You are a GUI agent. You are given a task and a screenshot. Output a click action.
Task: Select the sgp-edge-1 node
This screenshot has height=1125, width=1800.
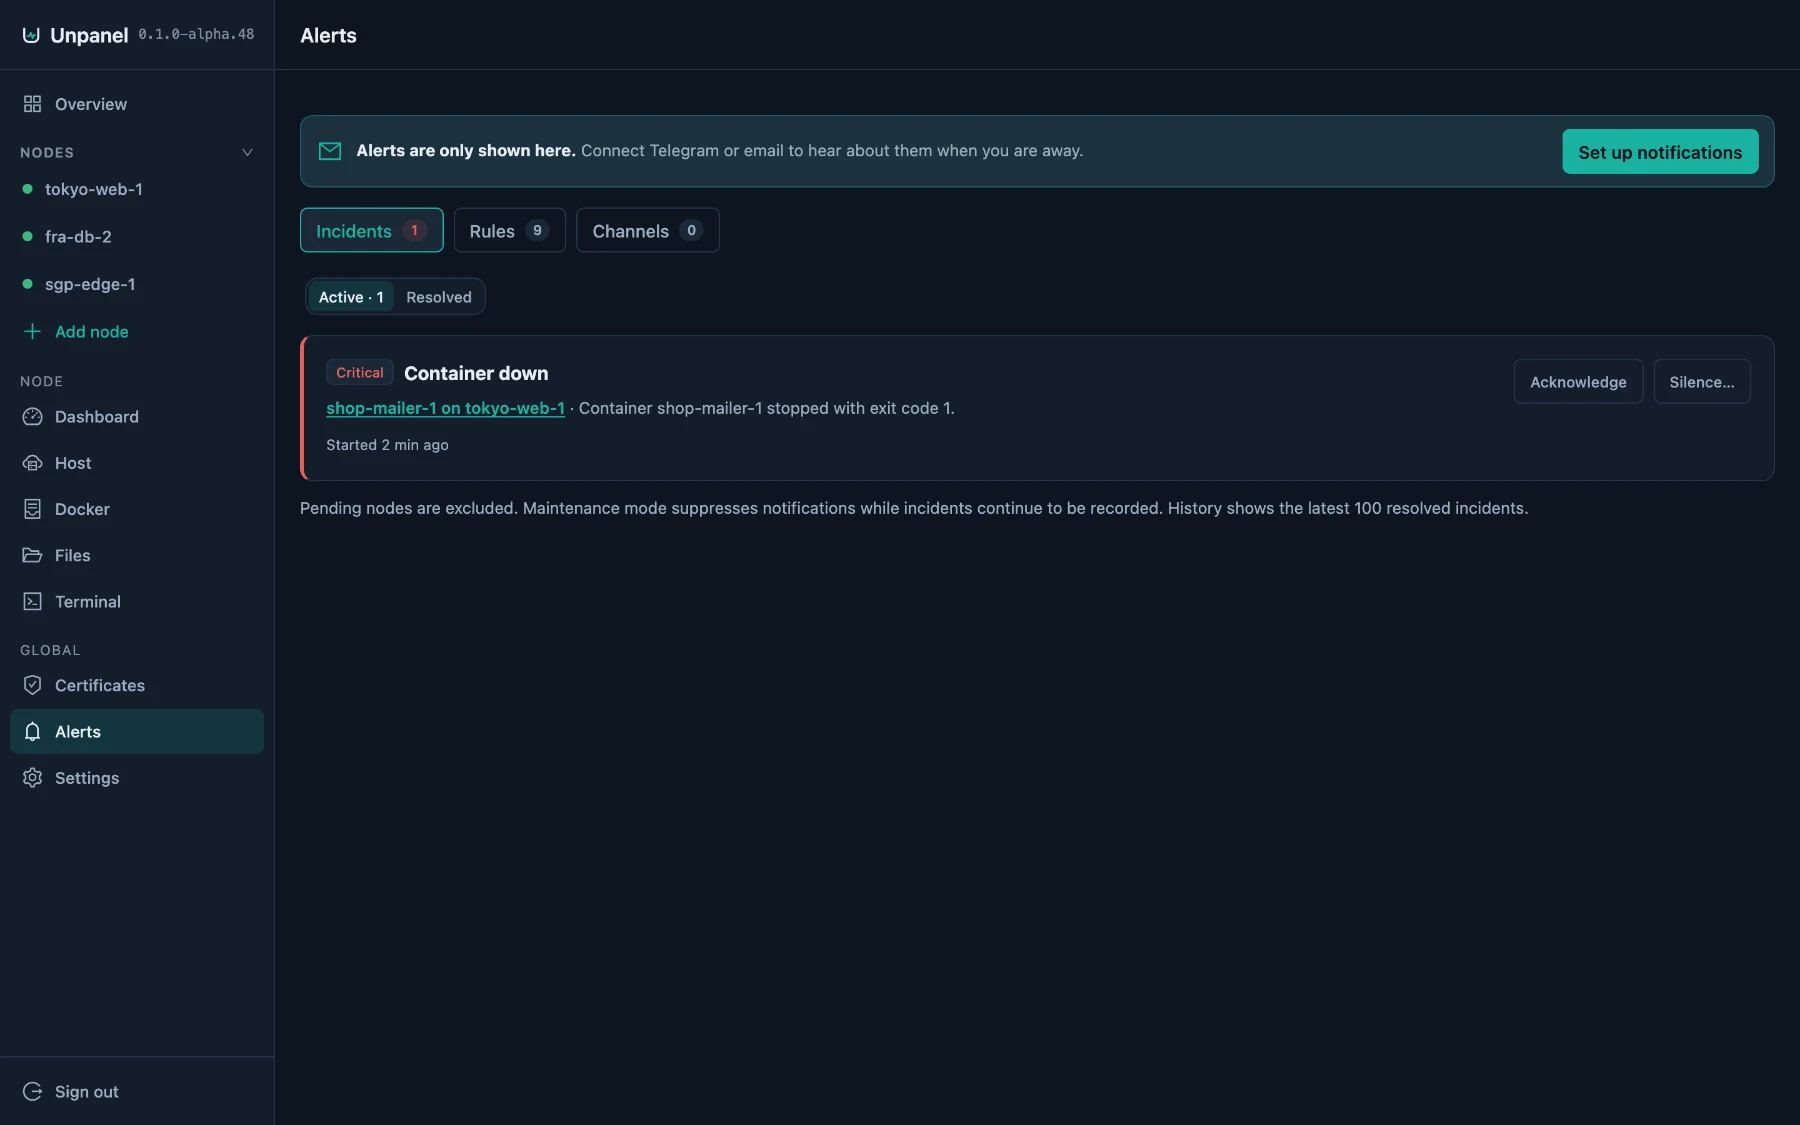(137, 284)
